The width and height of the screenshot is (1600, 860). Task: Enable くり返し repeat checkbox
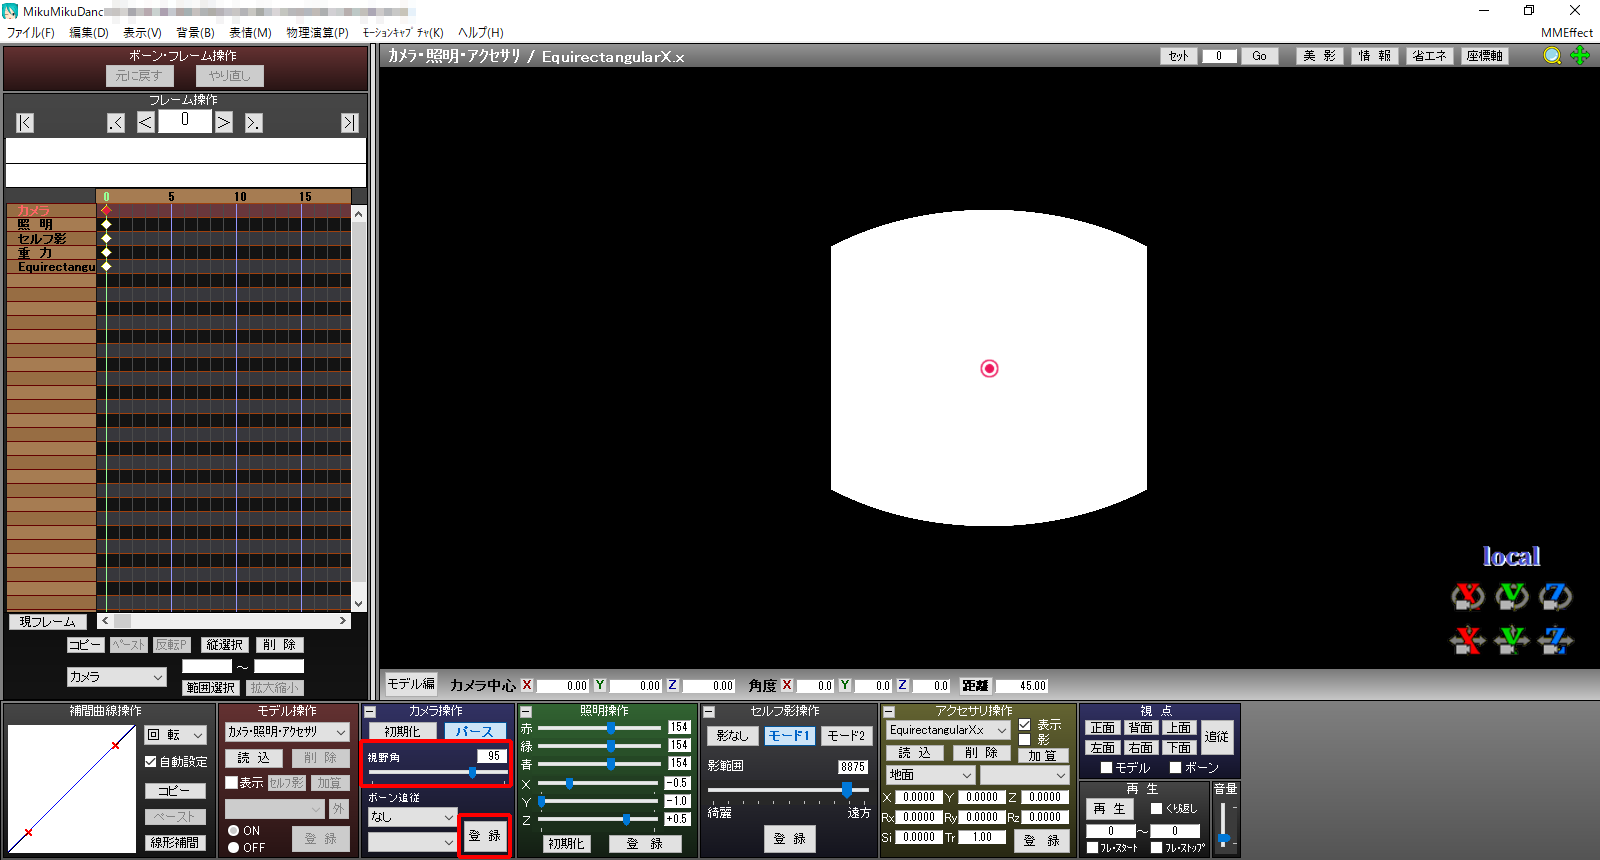pos(1156,809)
